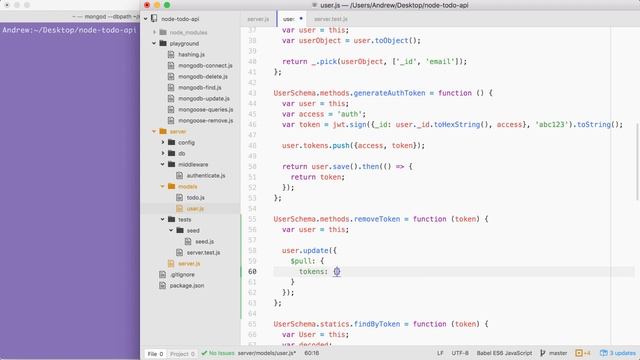This screenshot has height=360, width=640.
Task: Click the node-todo-api project repo icon
Action: pos(154,19)
